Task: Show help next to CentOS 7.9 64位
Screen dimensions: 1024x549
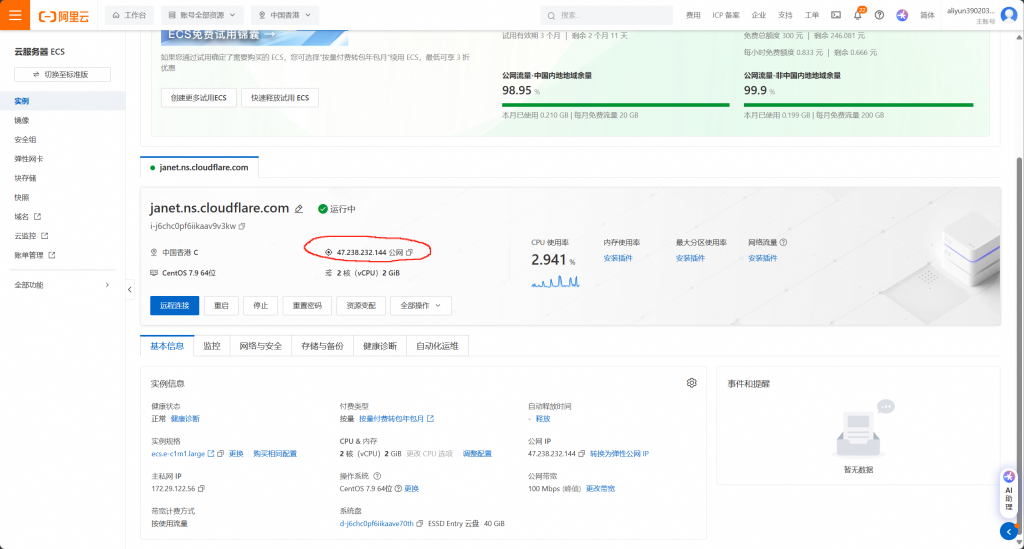Action: (x=398, y=488)
